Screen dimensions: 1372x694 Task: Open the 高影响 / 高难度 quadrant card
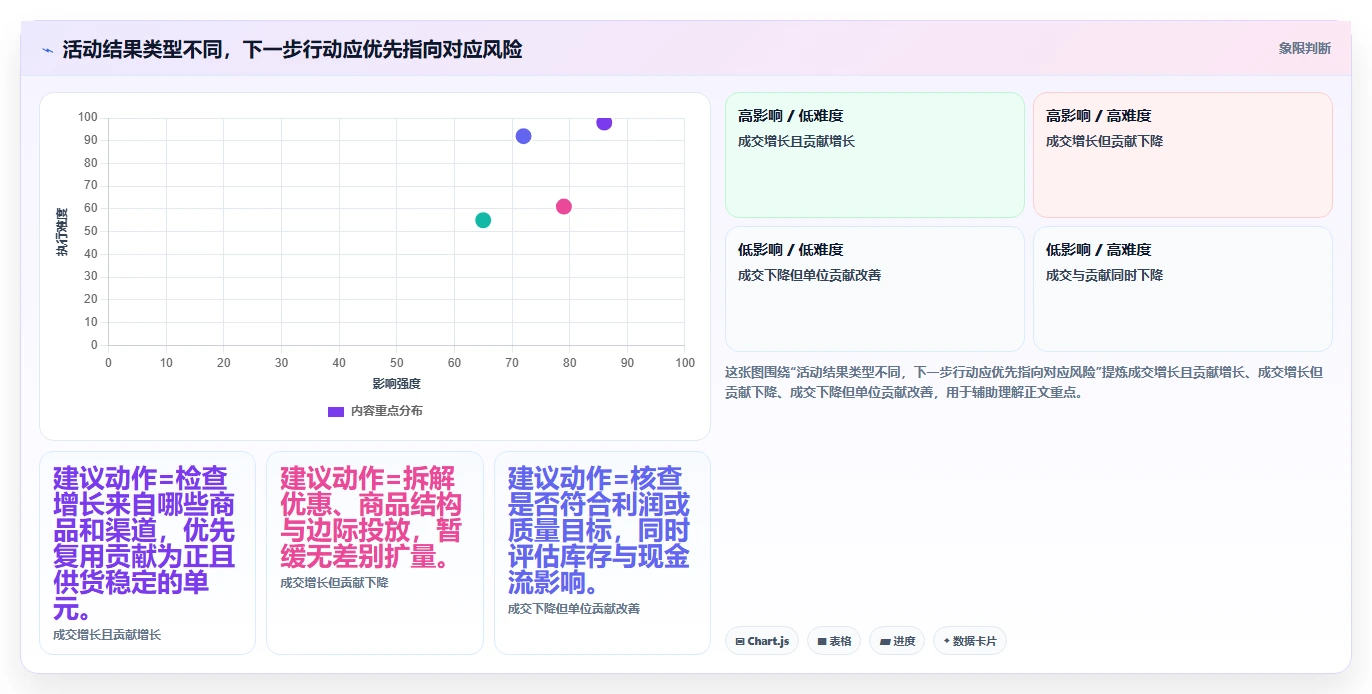click(x=1183, y=155)
